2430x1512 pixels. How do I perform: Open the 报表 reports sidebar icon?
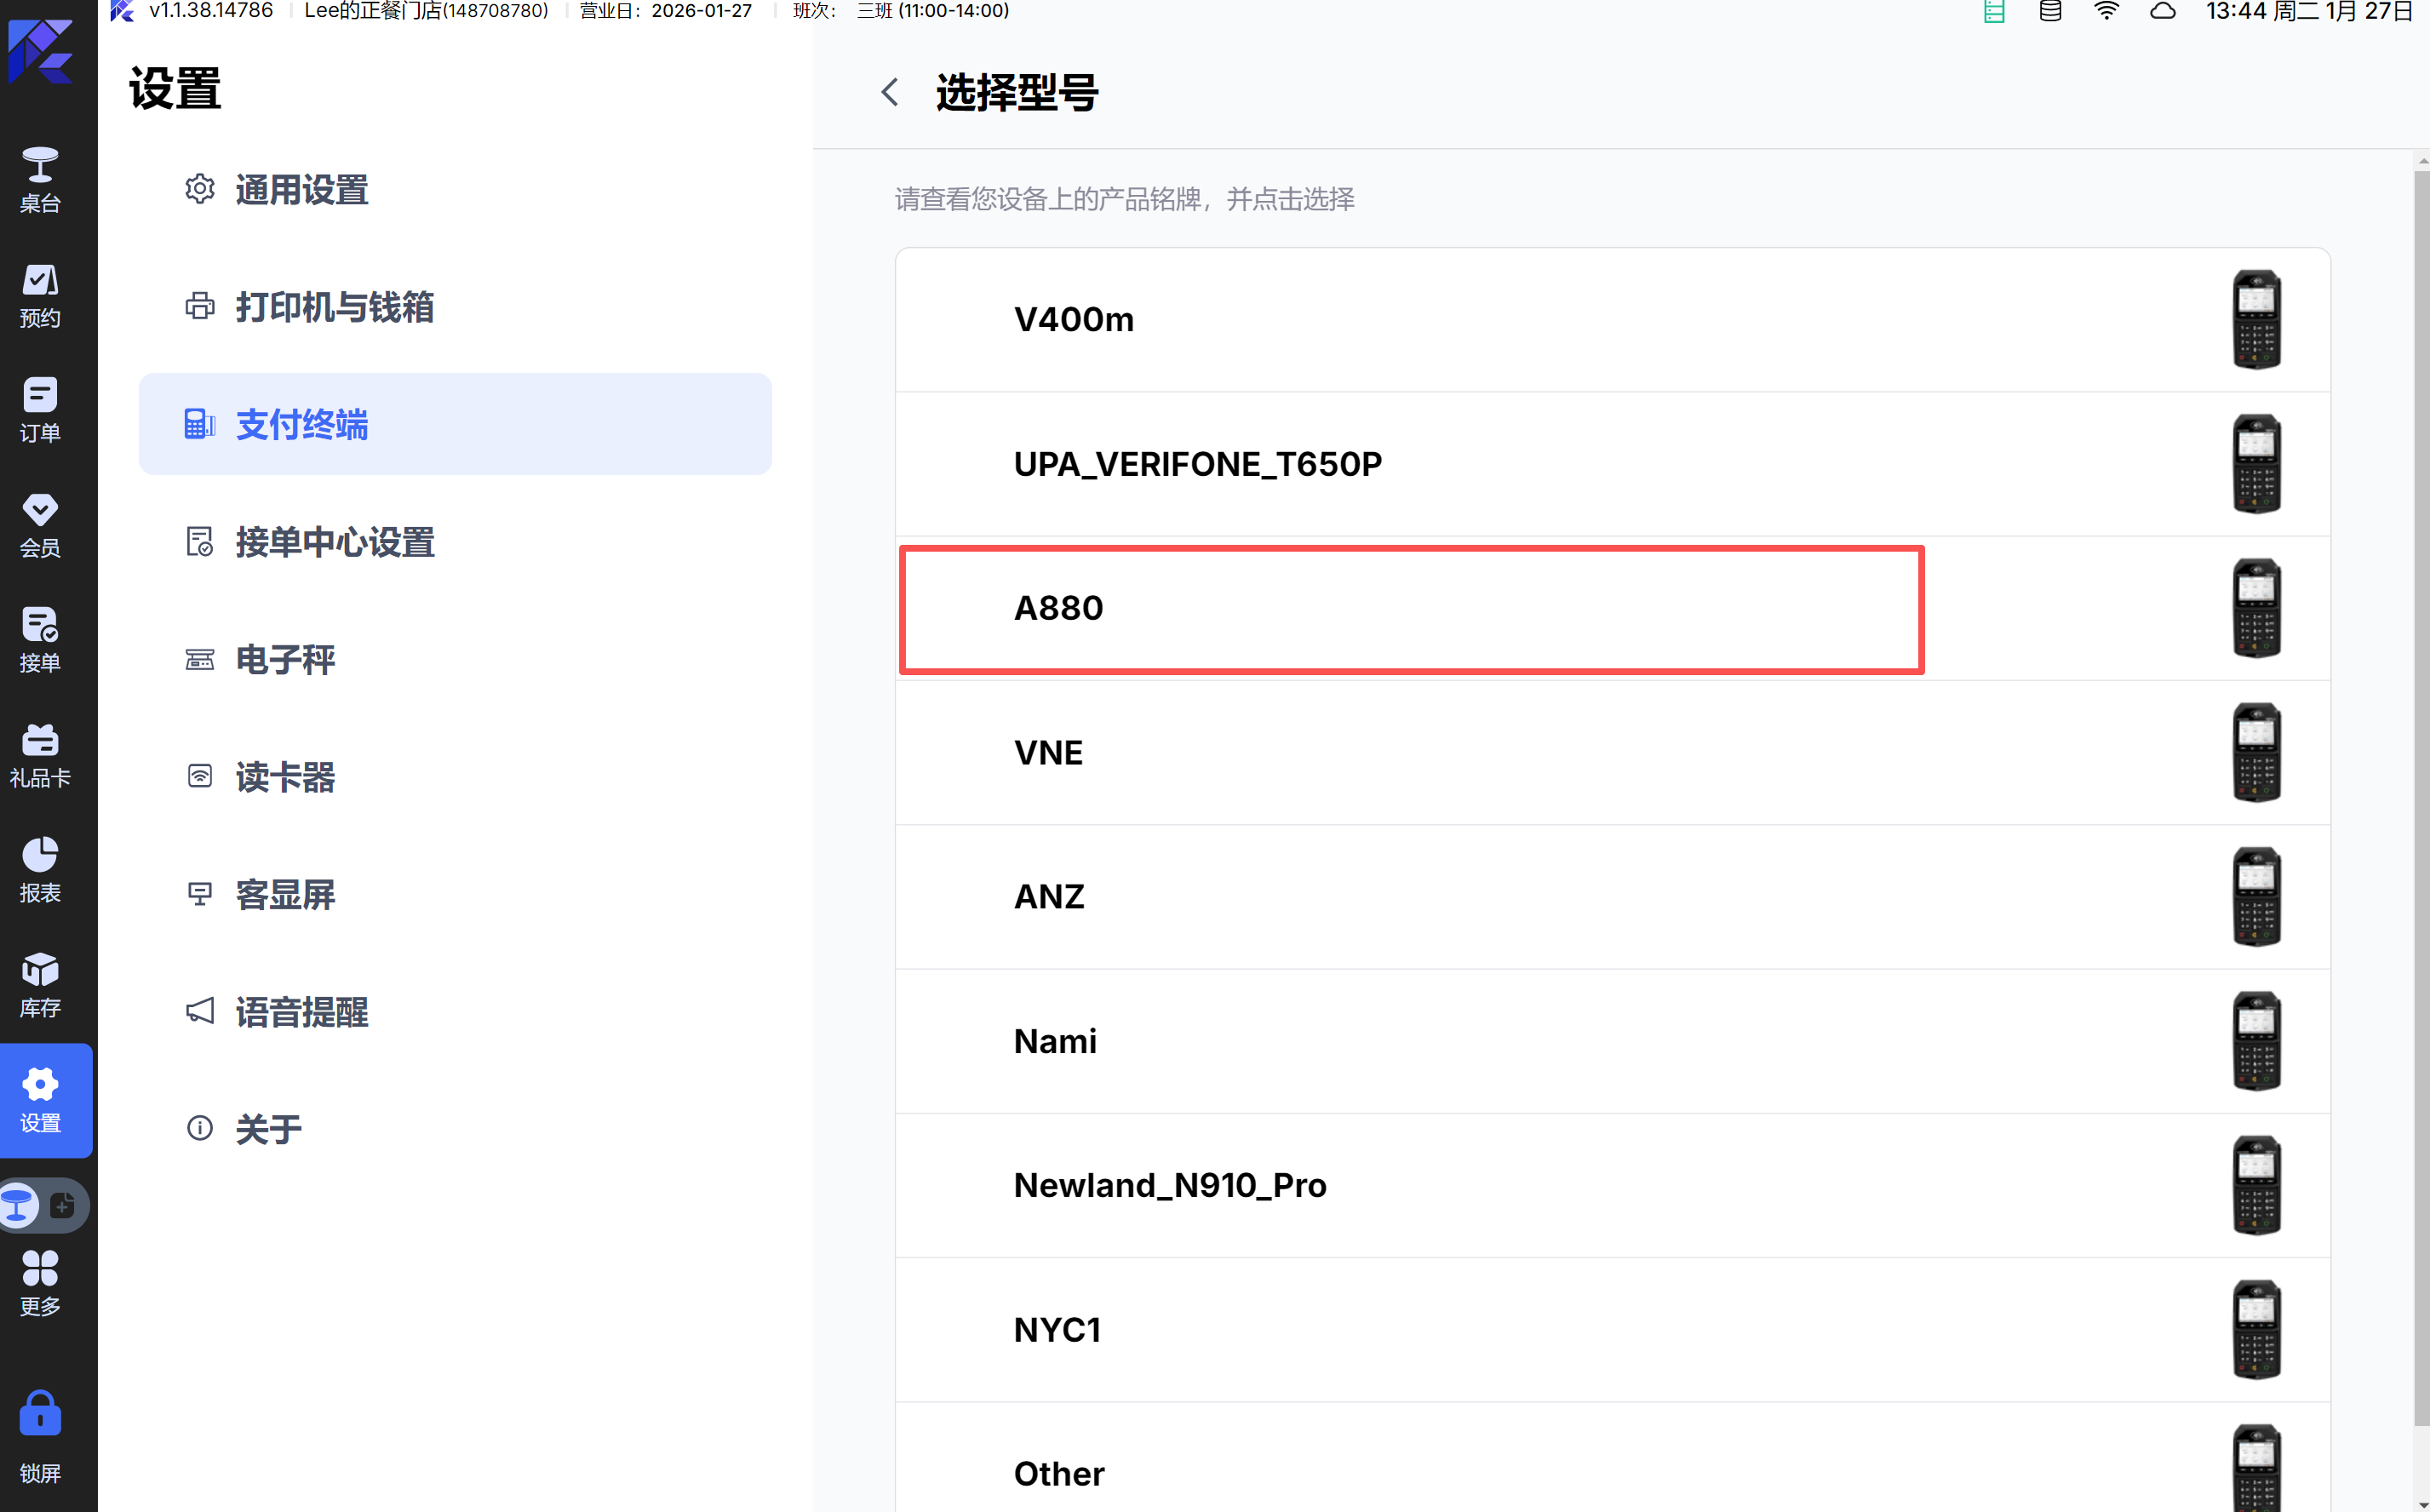(x=40, y=870)
